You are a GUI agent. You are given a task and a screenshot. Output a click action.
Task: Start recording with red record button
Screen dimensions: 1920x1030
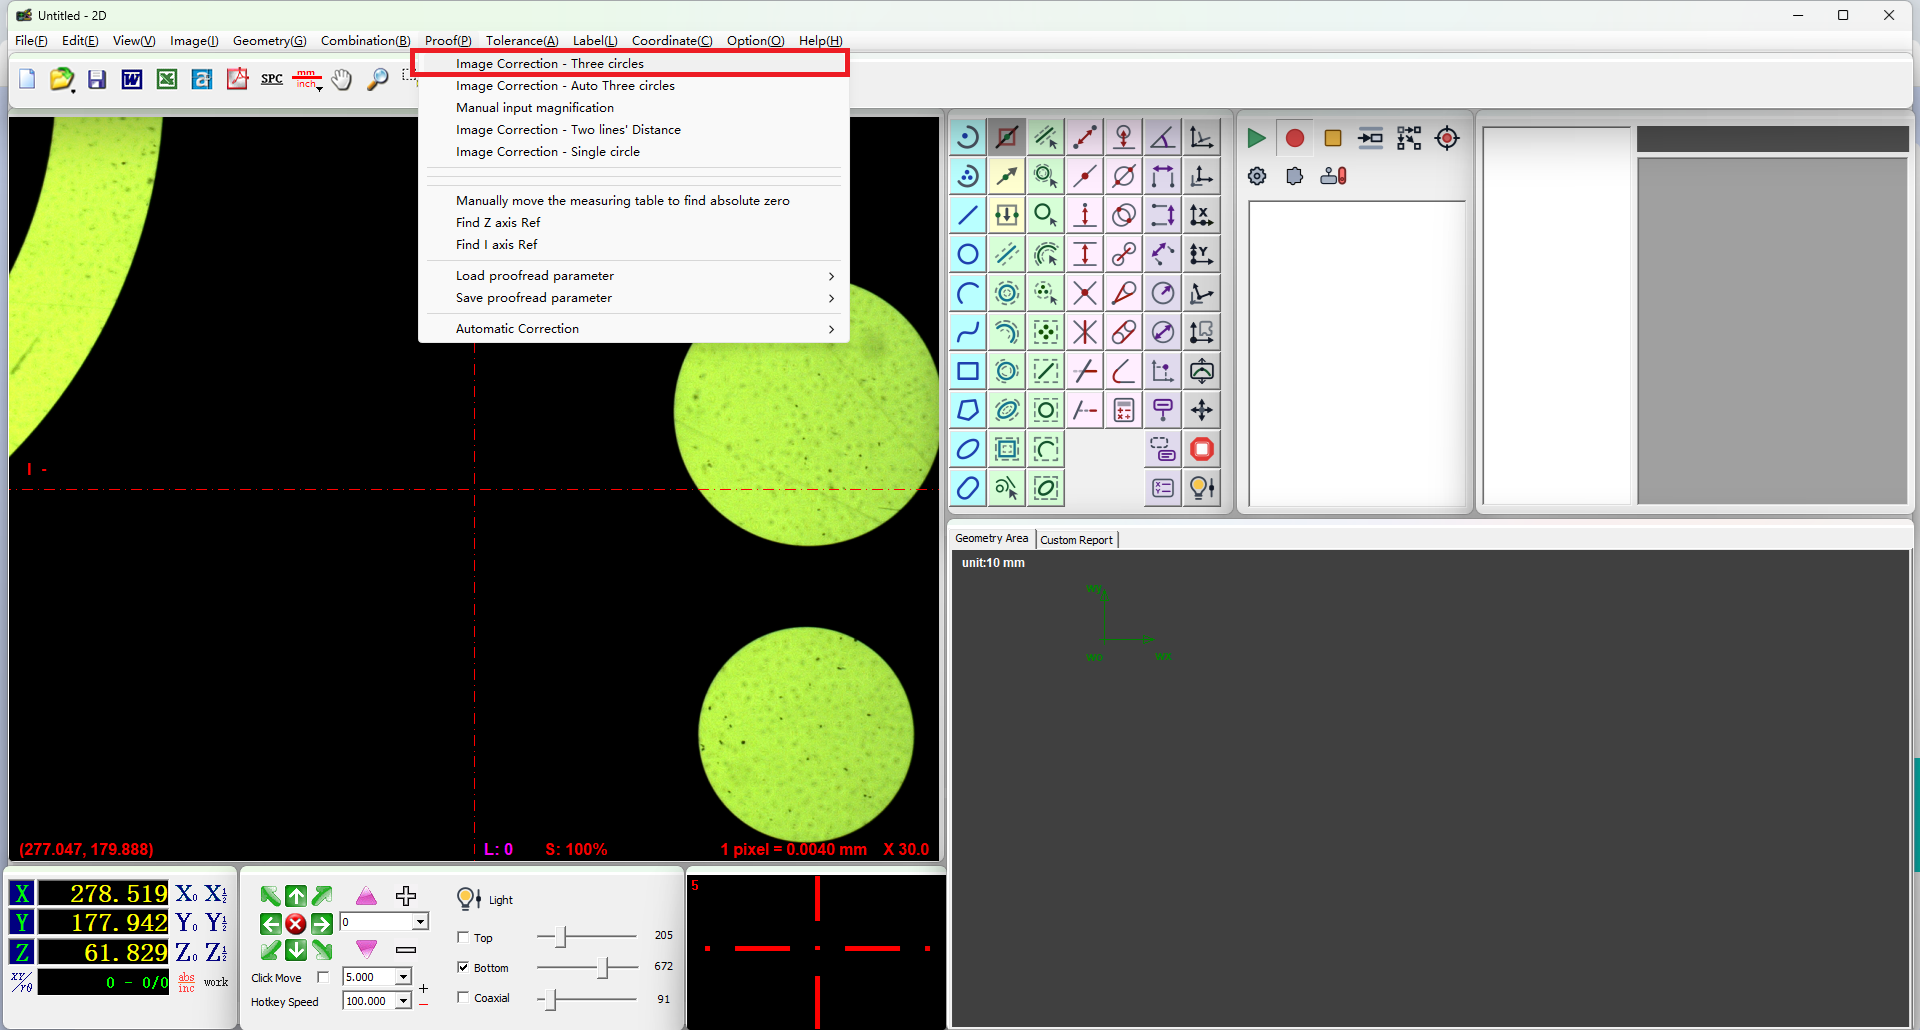1294,138
